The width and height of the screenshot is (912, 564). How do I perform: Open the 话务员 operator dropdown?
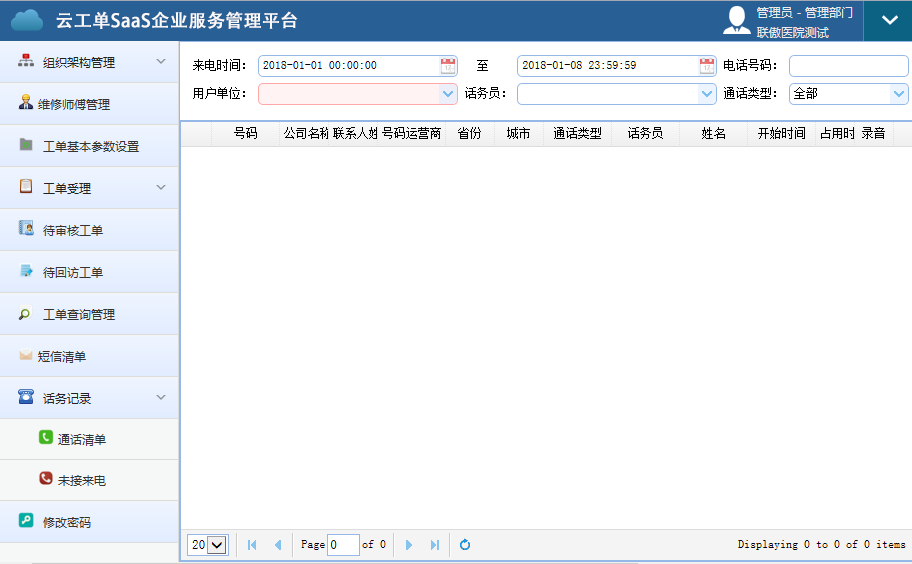pyautogui.click(x=707, y=94)
